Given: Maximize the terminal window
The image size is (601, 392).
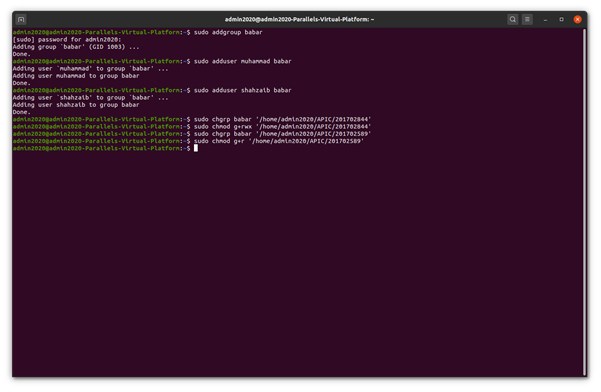Looking at the screenshot, I should coord(562,19).
